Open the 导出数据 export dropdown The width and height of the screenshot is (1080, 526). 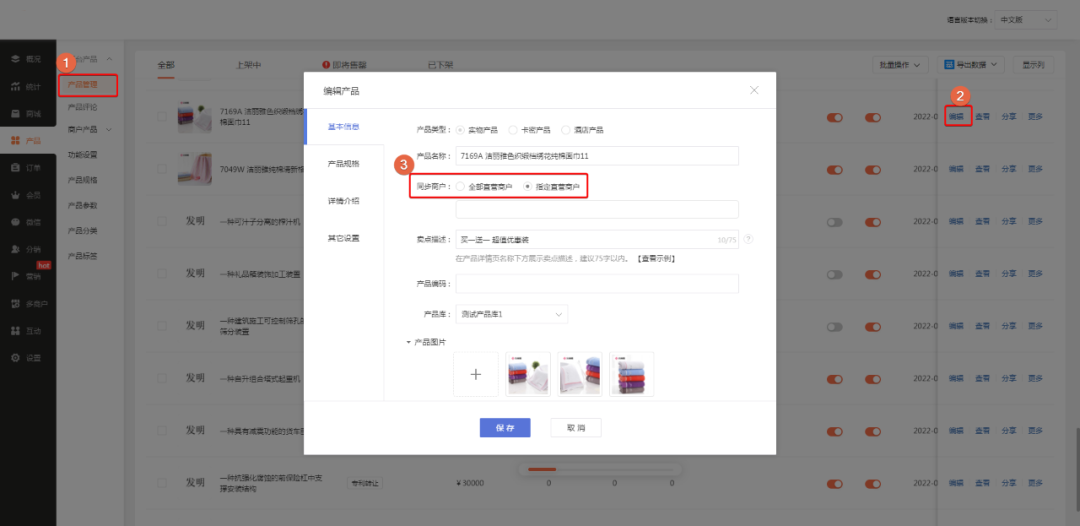tap(970, 65)
